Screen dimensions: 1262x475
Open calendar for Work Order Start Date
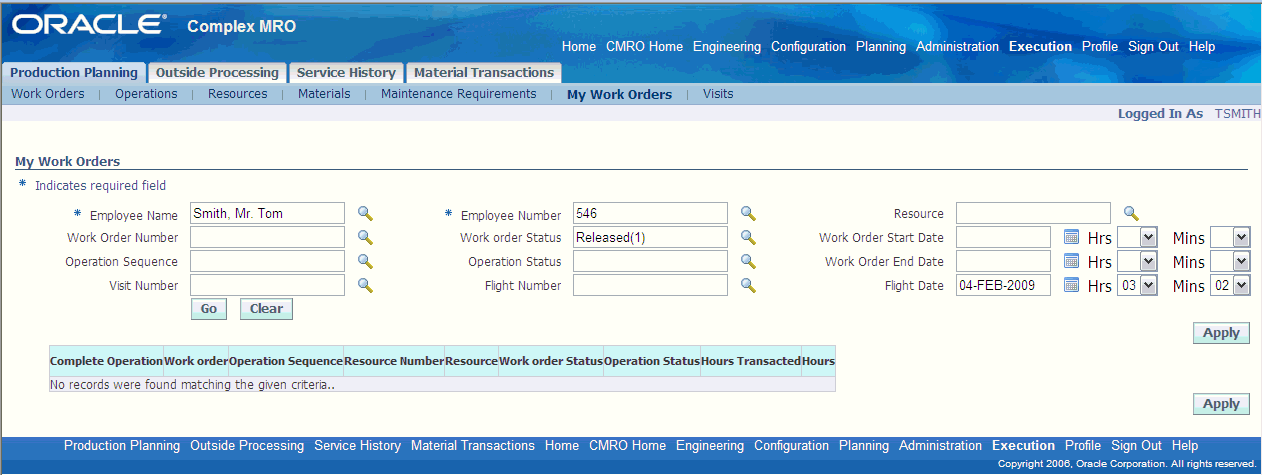click(x=1071, y=237)
